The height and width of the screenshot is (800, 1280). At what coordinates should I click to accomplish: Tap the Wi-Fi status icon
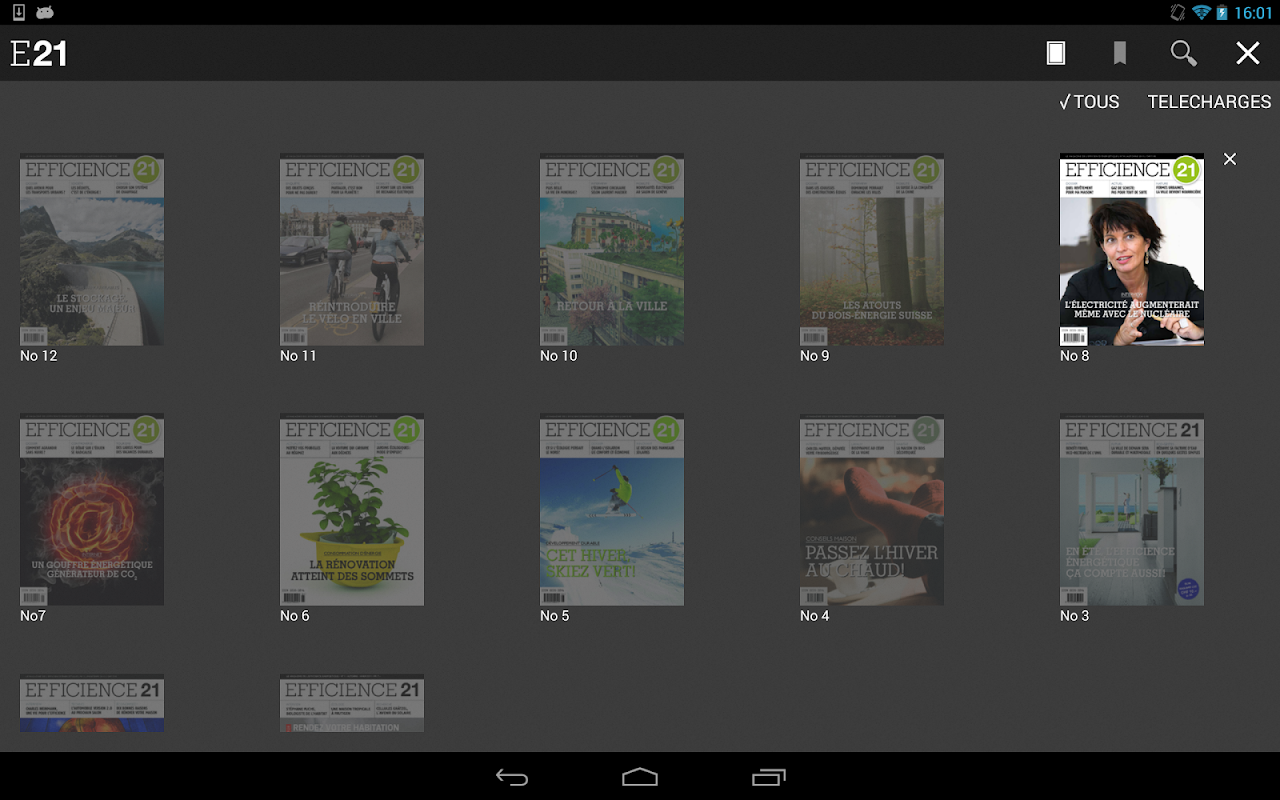click(1201, 13)
